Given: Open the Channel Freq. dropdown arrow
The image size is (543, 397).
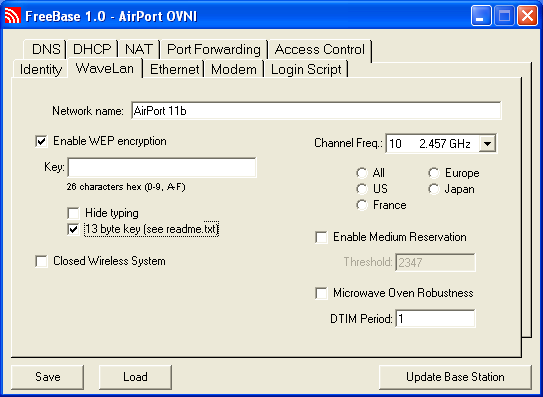Looking at the screenshot, I should 487,143.
